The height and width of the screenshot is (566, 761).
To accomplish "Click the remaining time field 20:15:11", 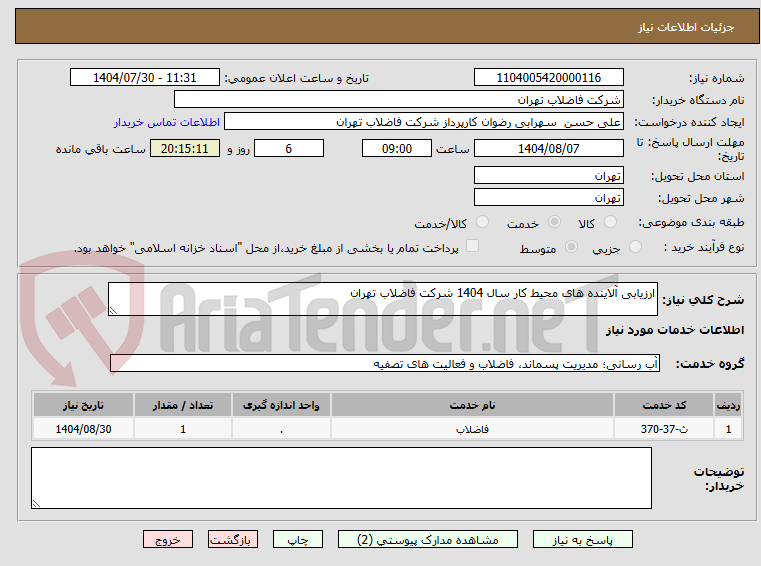I will pyautogui.click(x=185, y=148).
